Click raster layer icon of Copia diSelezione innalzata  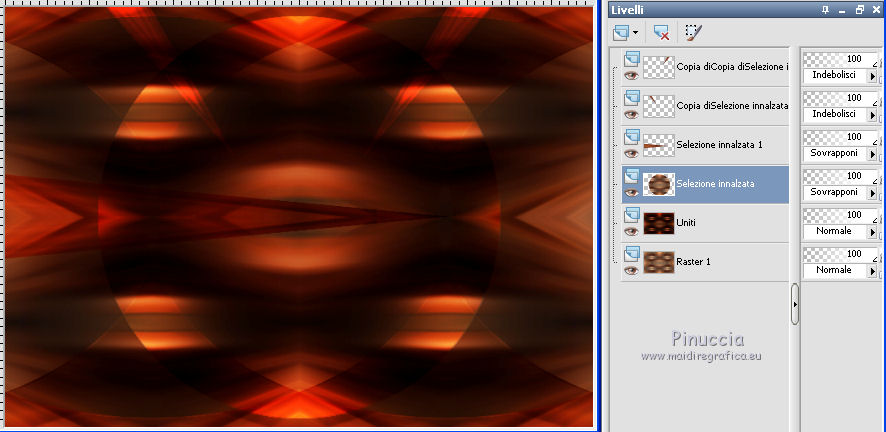pos(632,97)
